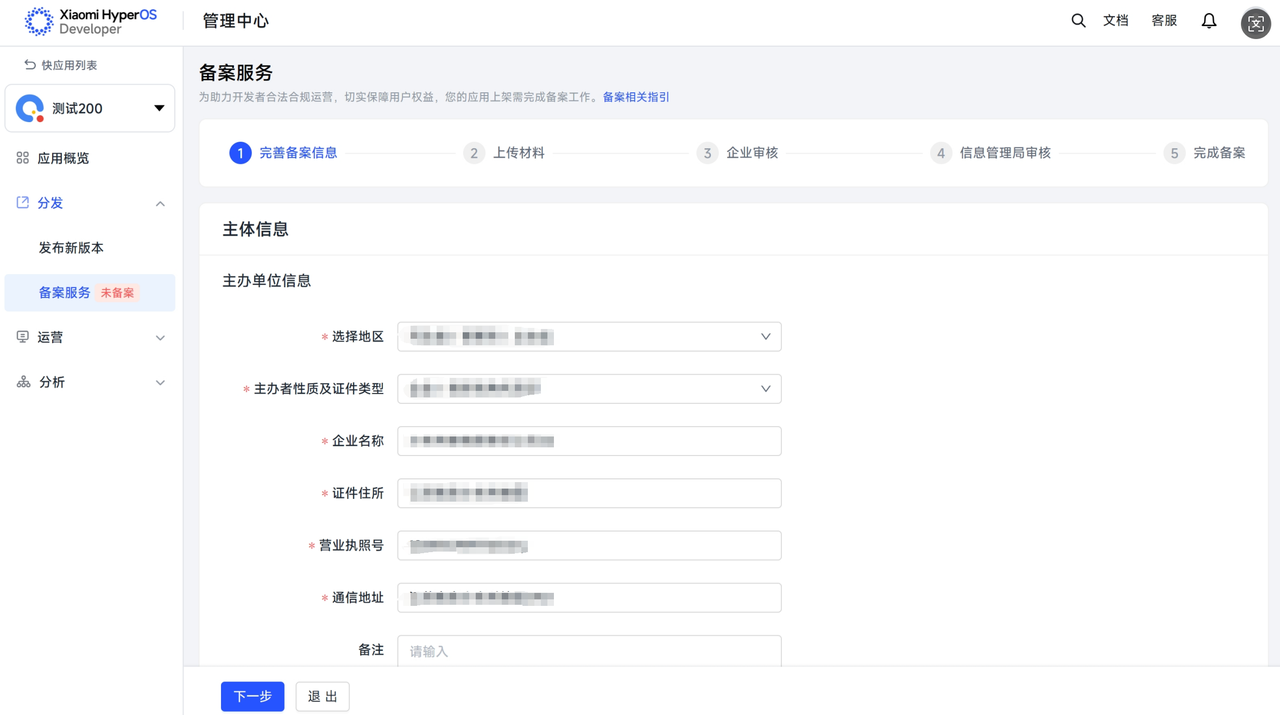Open the notification bell

(1209, 21)
